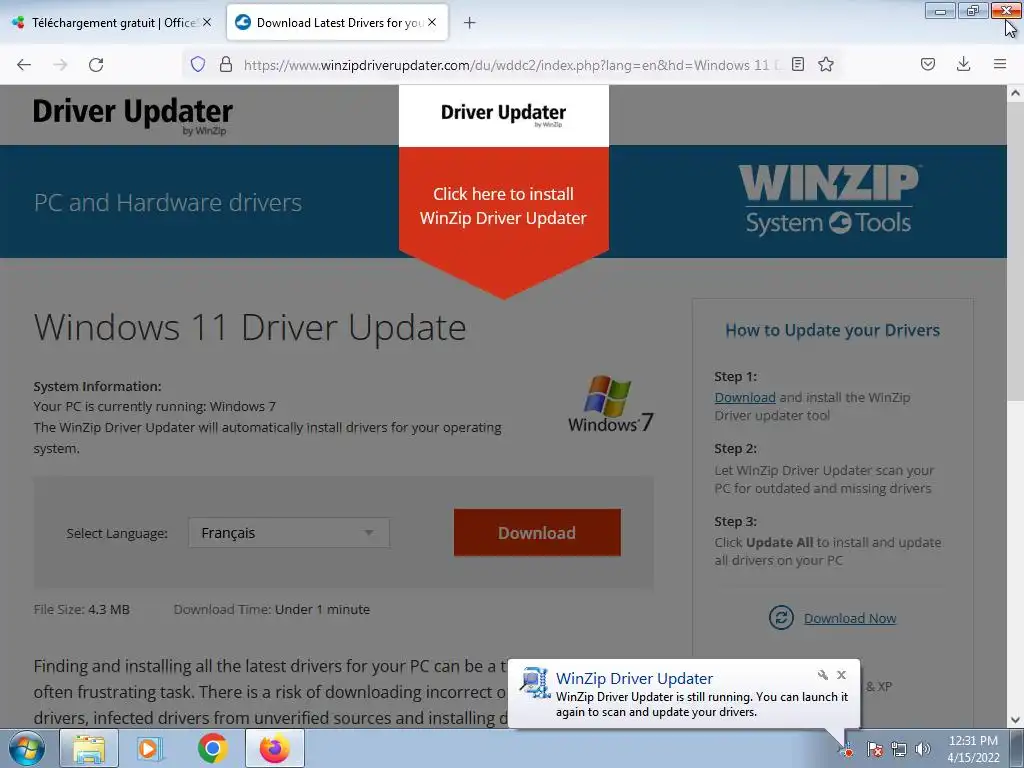The image size is (1024, 768).
Task: Follow the Step 1 Download link
Action: [744, 397]
